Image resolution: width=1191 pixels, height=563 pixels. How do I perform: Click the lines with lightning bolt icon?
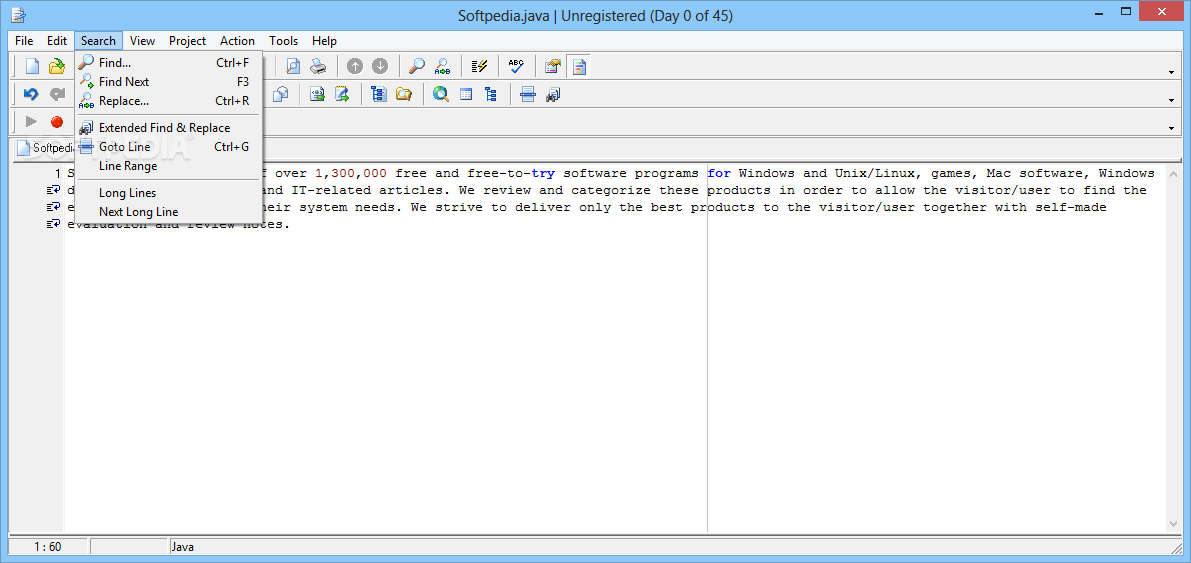click(479, 67)
